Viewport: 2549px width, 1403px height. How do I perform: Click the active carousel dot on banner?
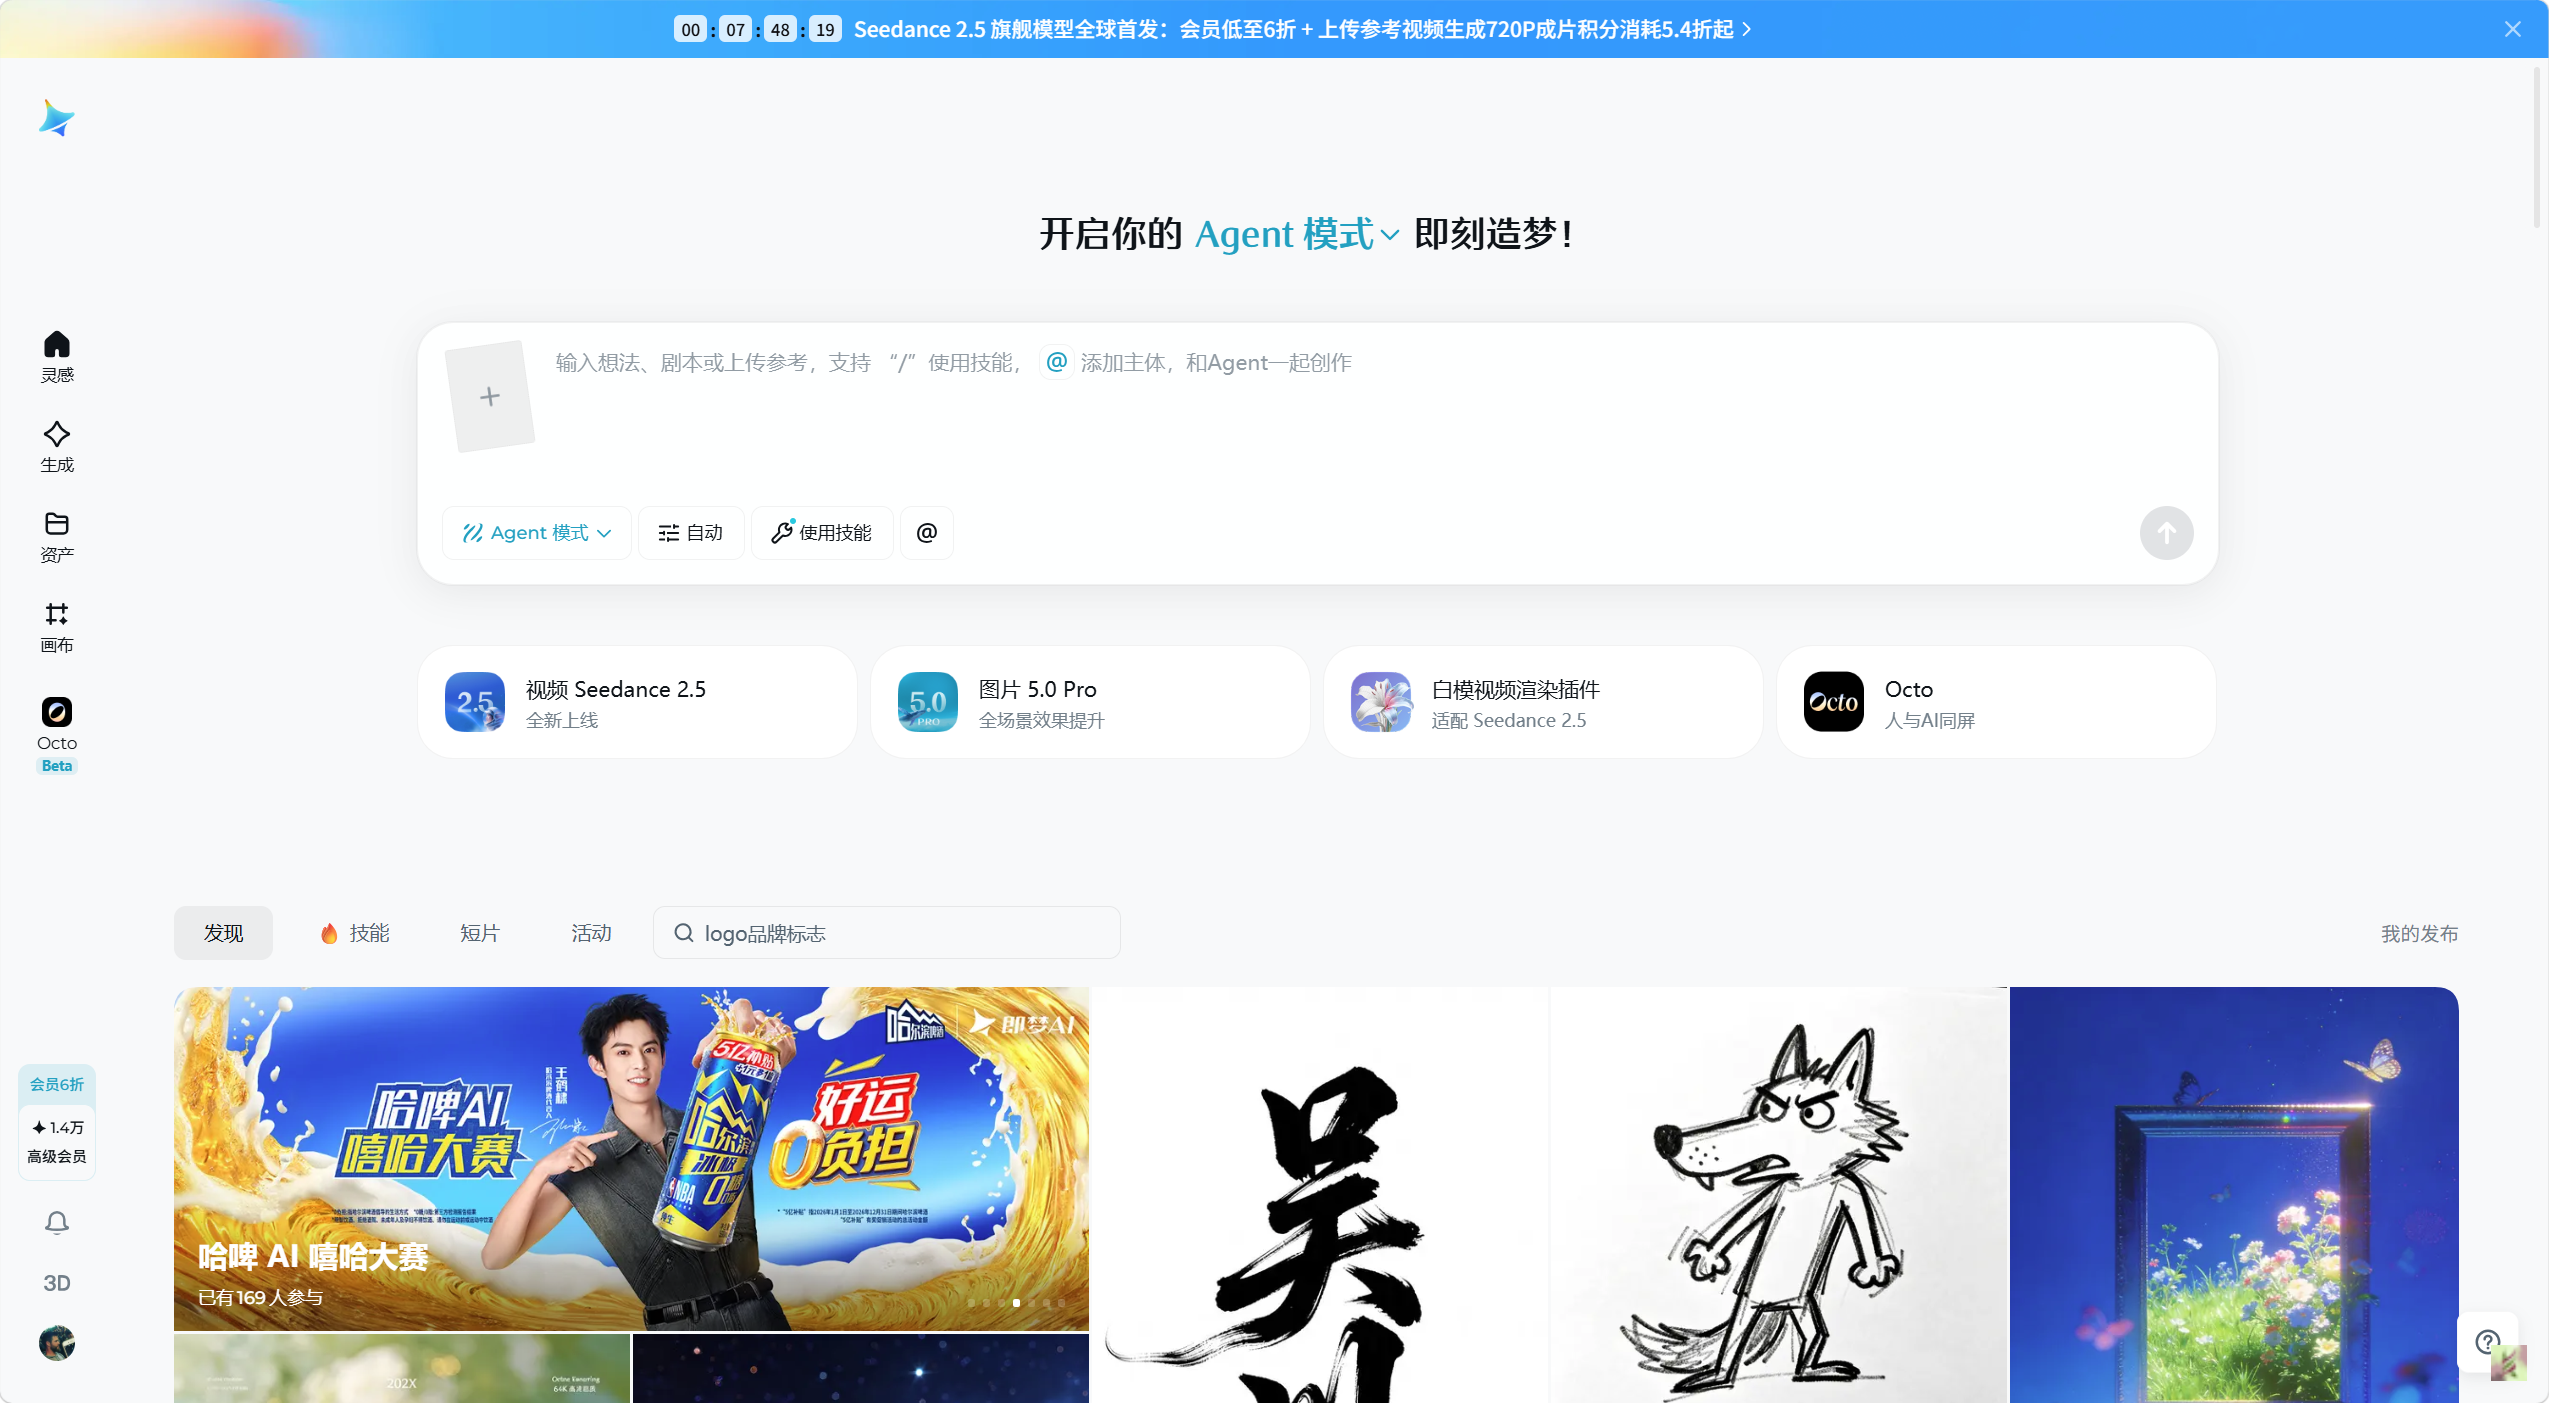coord(1016,1303)
